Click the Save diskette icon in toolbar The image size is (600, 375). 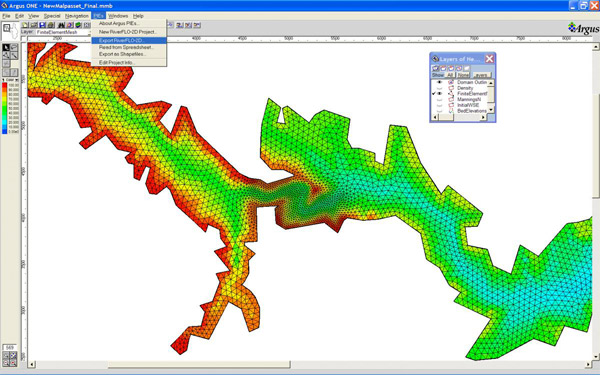coord(42,25)
